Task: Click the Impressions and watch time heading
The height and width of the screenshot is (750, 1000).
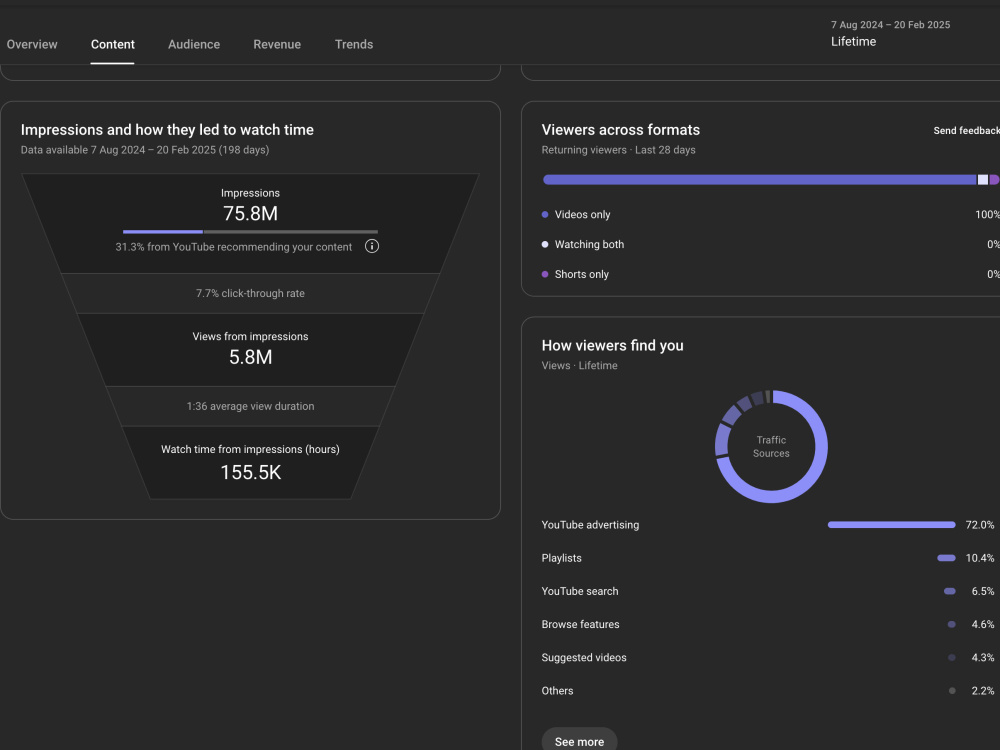Action: (x=167, y=130)
